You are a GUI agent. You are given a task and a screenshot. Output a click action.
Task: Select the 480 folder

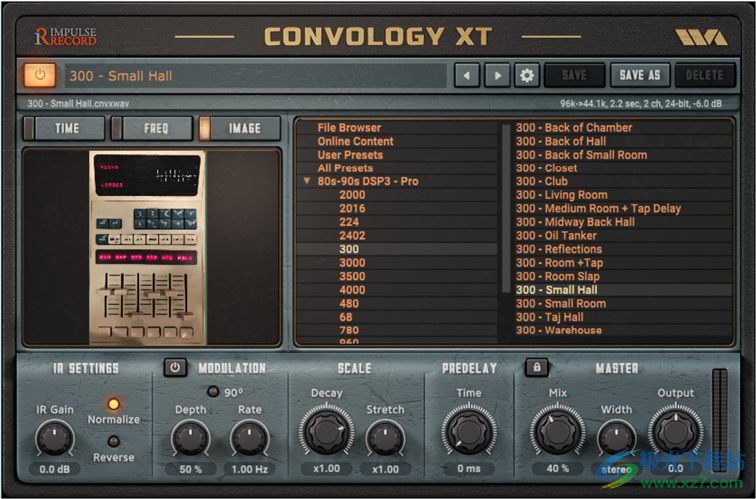[x=349, y=303]
